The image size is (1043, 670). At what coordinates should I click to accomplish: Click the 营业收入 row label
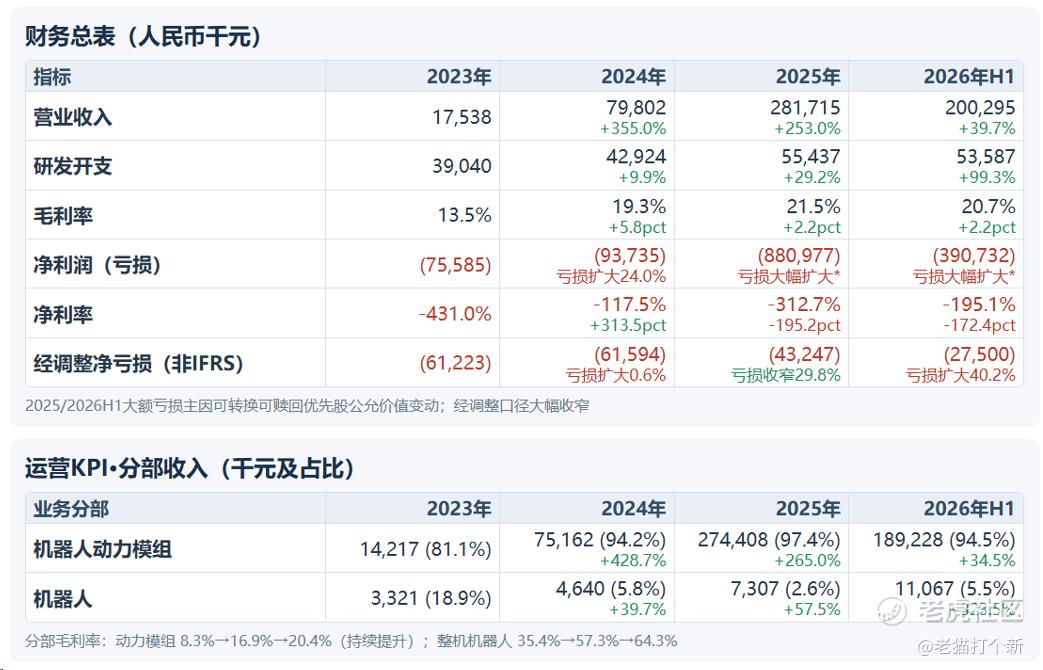pyautogui.click(x=73, y=117)
